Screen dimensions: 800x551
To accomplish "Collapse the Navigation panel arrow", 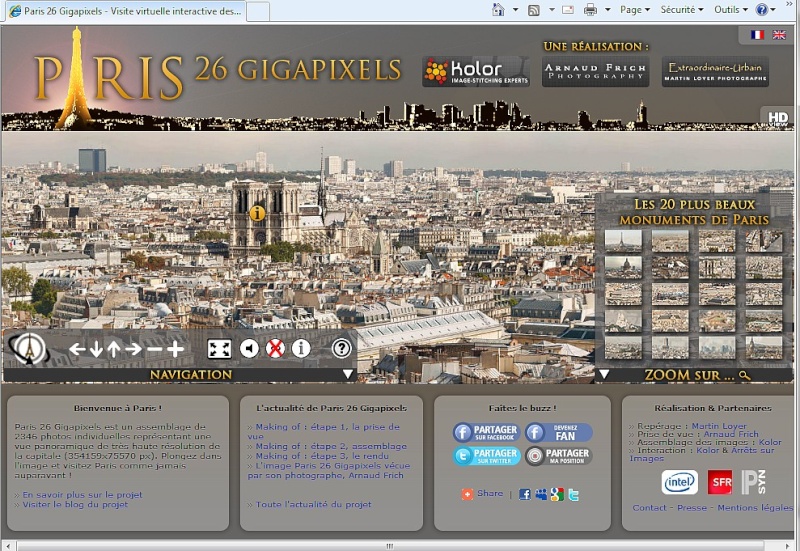I will tap(348, 374).
